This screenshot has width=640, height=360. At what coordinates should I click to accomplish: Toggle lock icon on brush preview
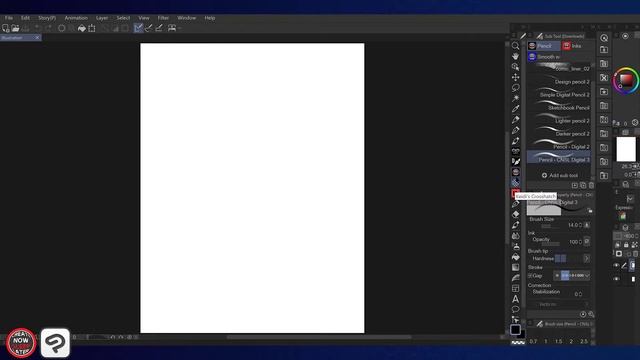[x=590, y=211]
